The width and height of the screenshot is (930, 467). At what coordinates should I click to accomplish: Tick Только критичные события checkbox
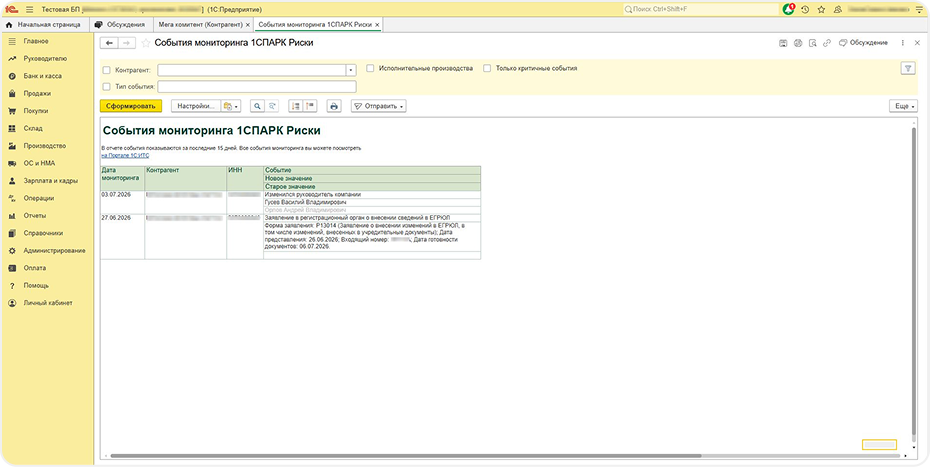coord(487,68)
